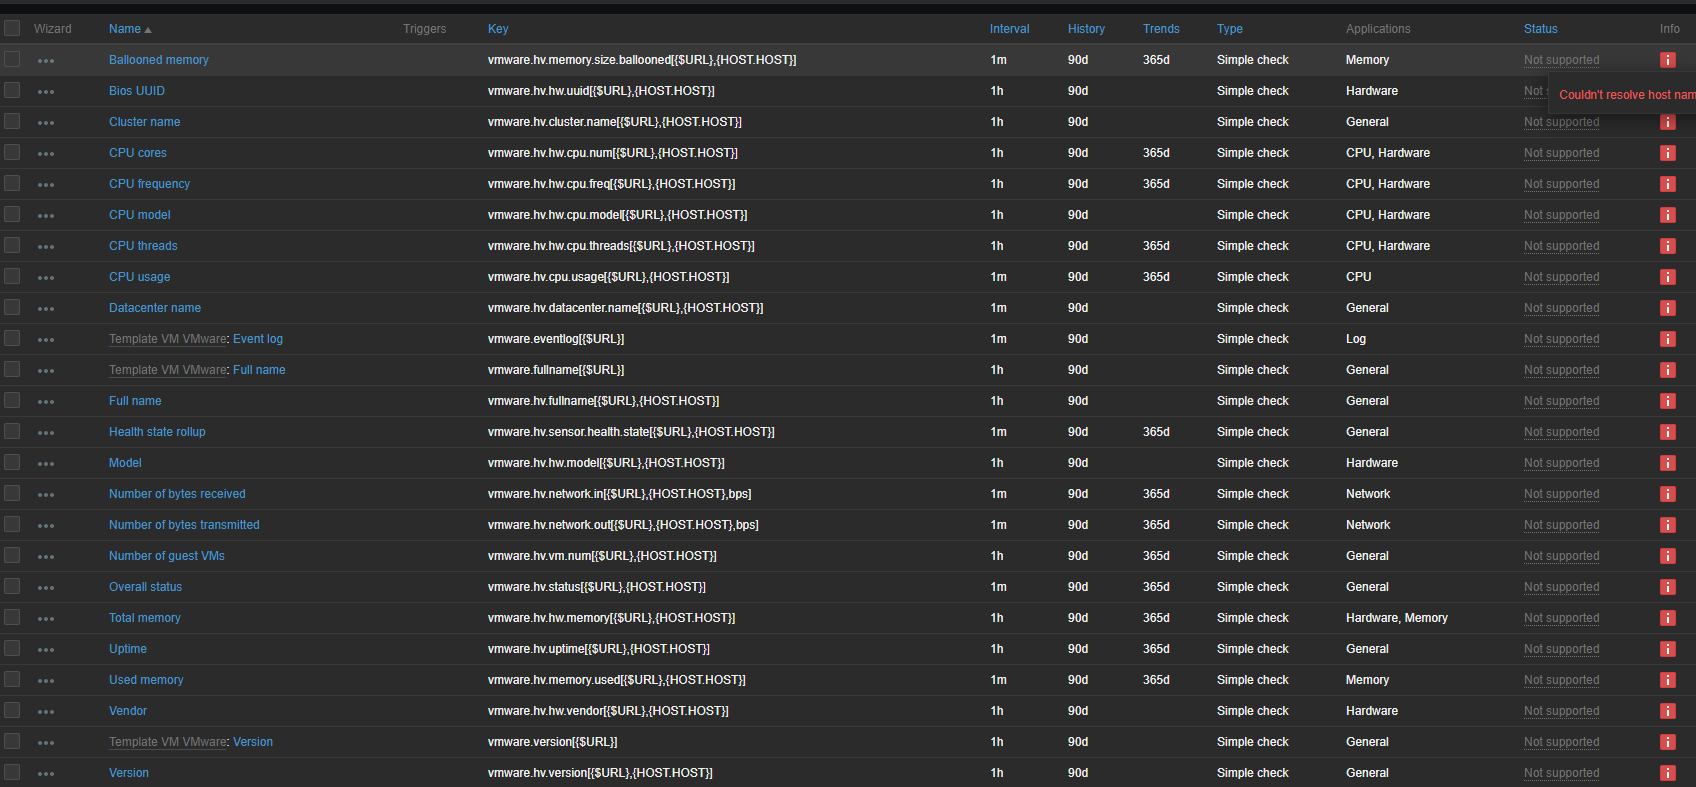The image size is (1696, 787).
Task: Sort items by the Interval column header
Action: tap(1009, 29)
